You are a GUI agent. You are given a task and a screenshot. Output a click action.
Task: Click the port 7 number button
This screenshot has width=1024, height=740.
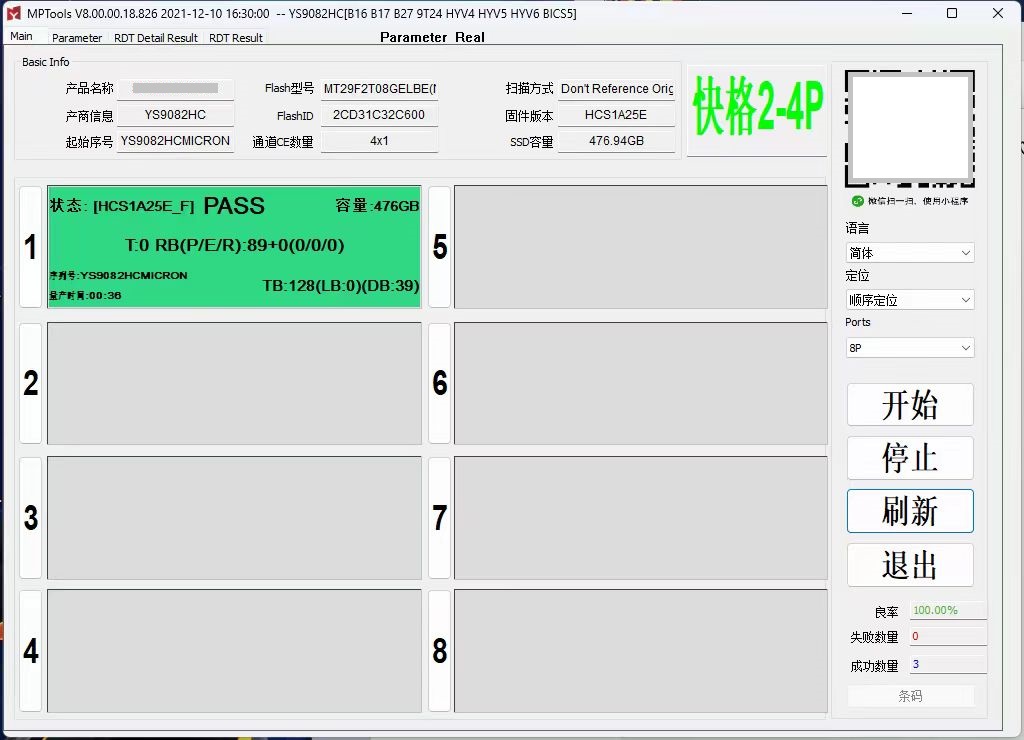point(440,517)
